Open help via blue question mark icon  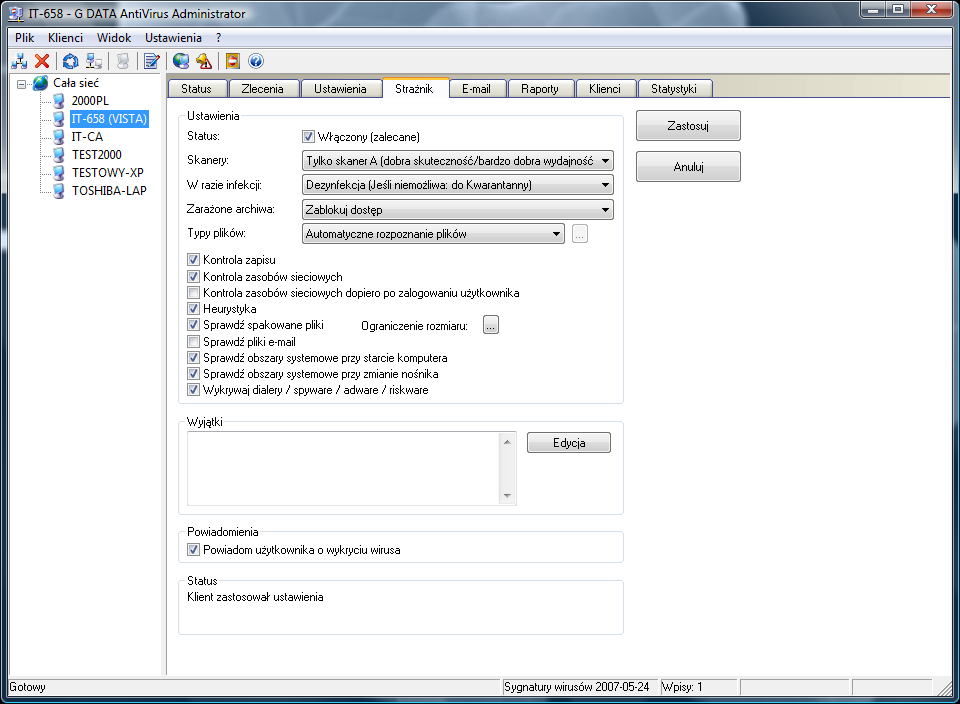[256, 61]
